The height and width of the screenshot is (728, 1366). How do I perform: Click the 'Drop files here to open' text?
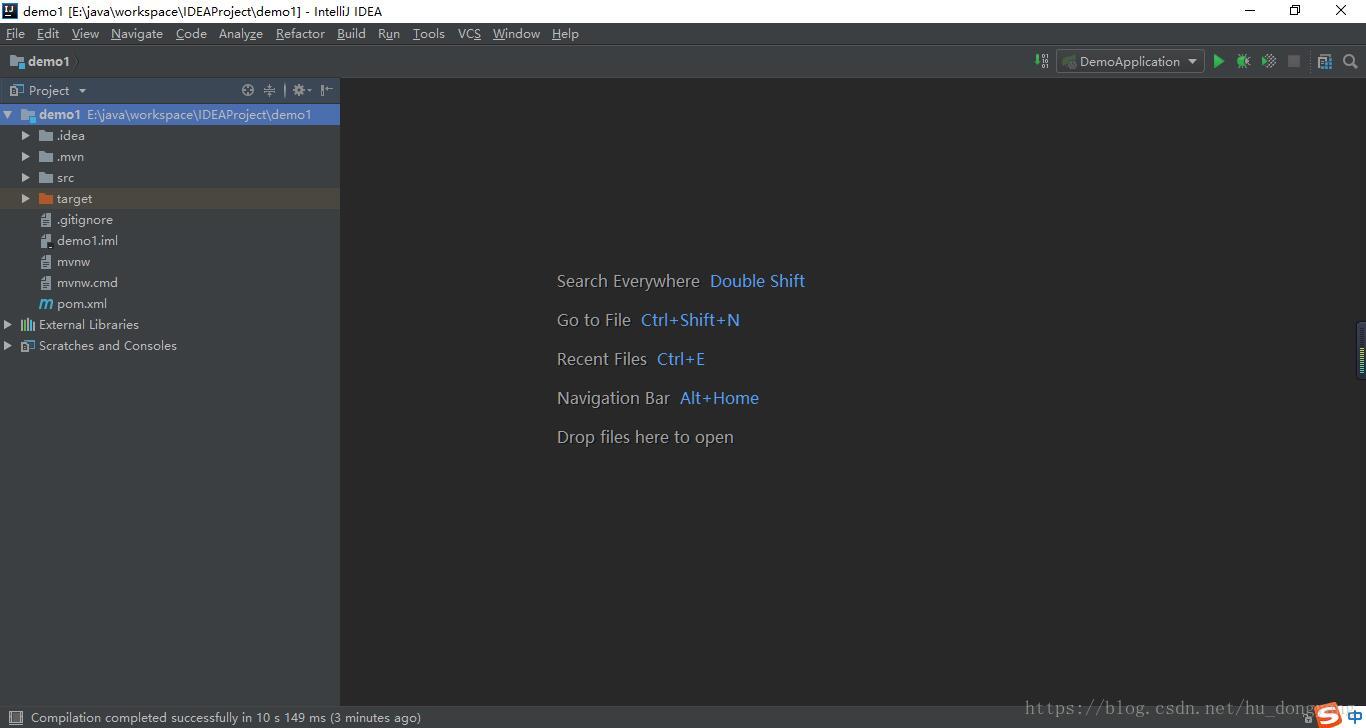point(645,437)
